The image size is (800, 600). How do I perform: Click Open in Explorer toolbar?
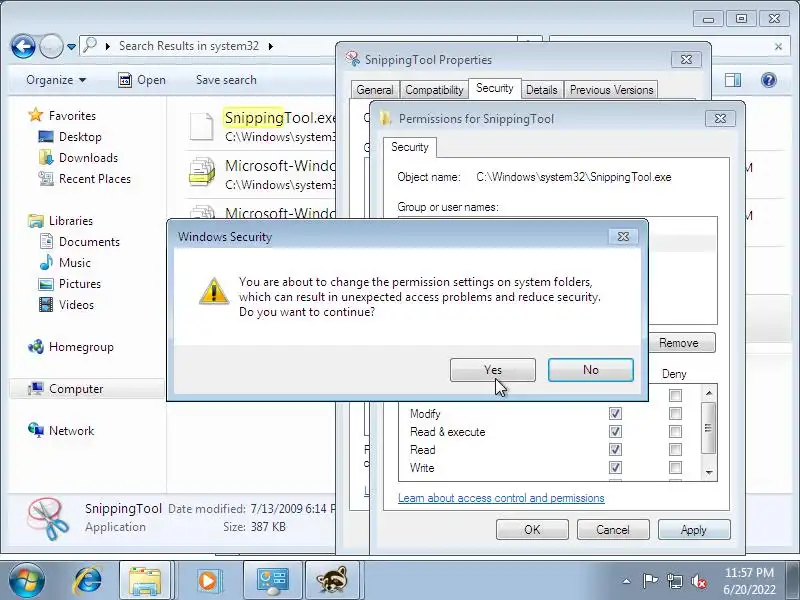coord(142,80)
